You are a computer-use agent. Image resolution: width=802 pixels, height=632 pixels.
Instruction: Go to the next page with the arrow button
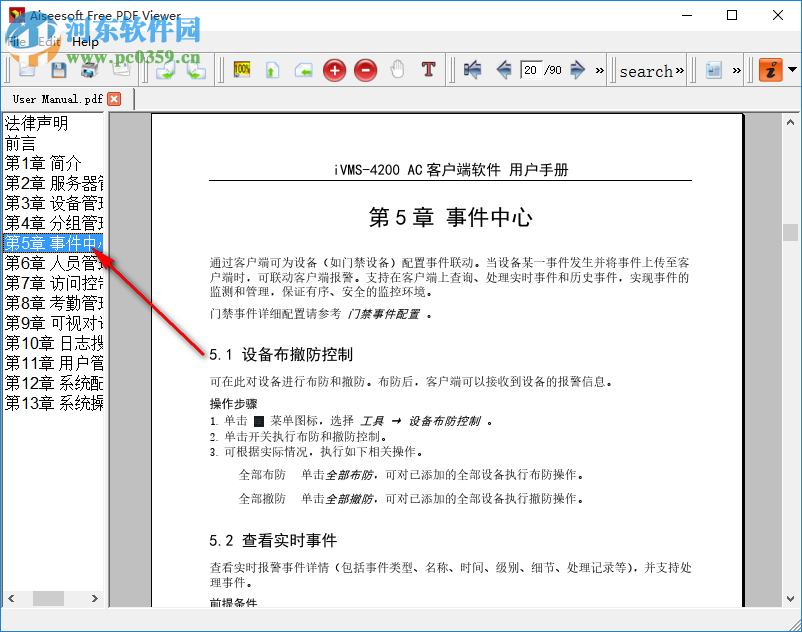[x=577, y=70]
